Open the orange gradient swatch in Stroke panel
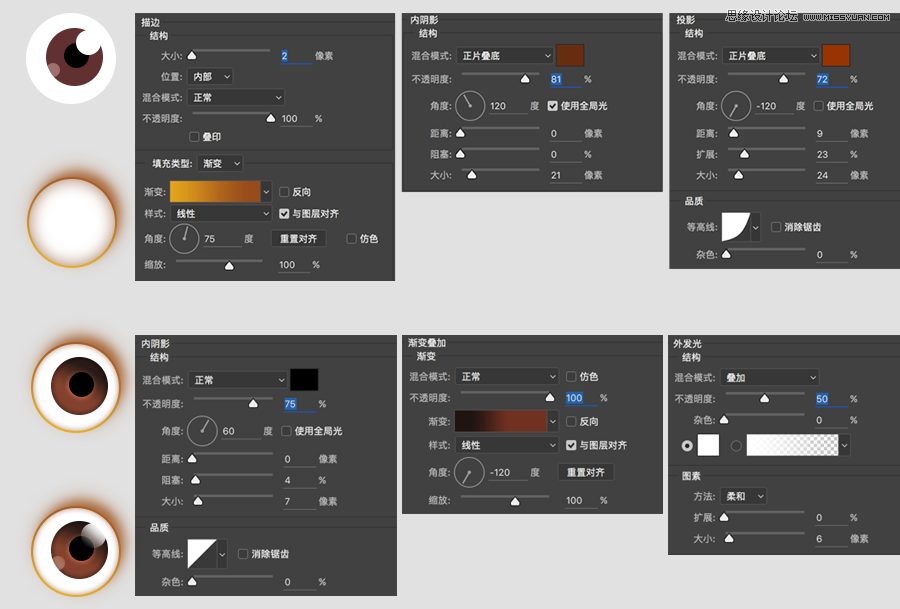 click(215, 192)
